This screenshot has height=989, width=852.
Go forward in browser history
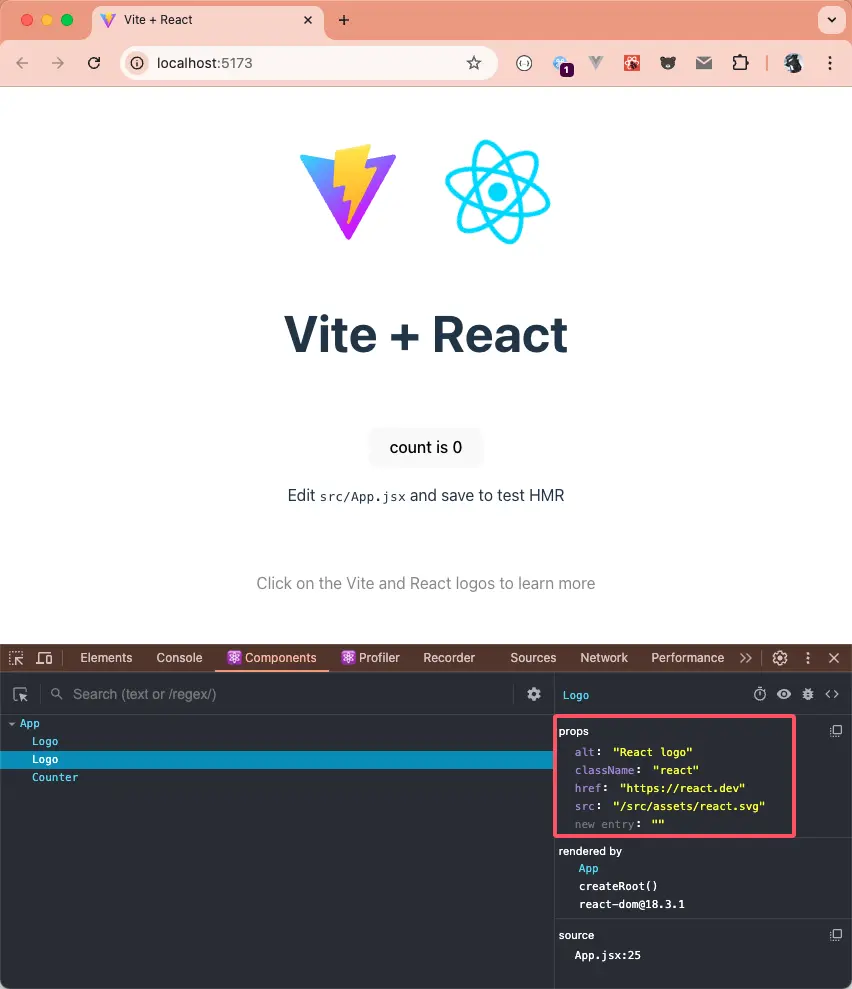[x=58, y=63]
